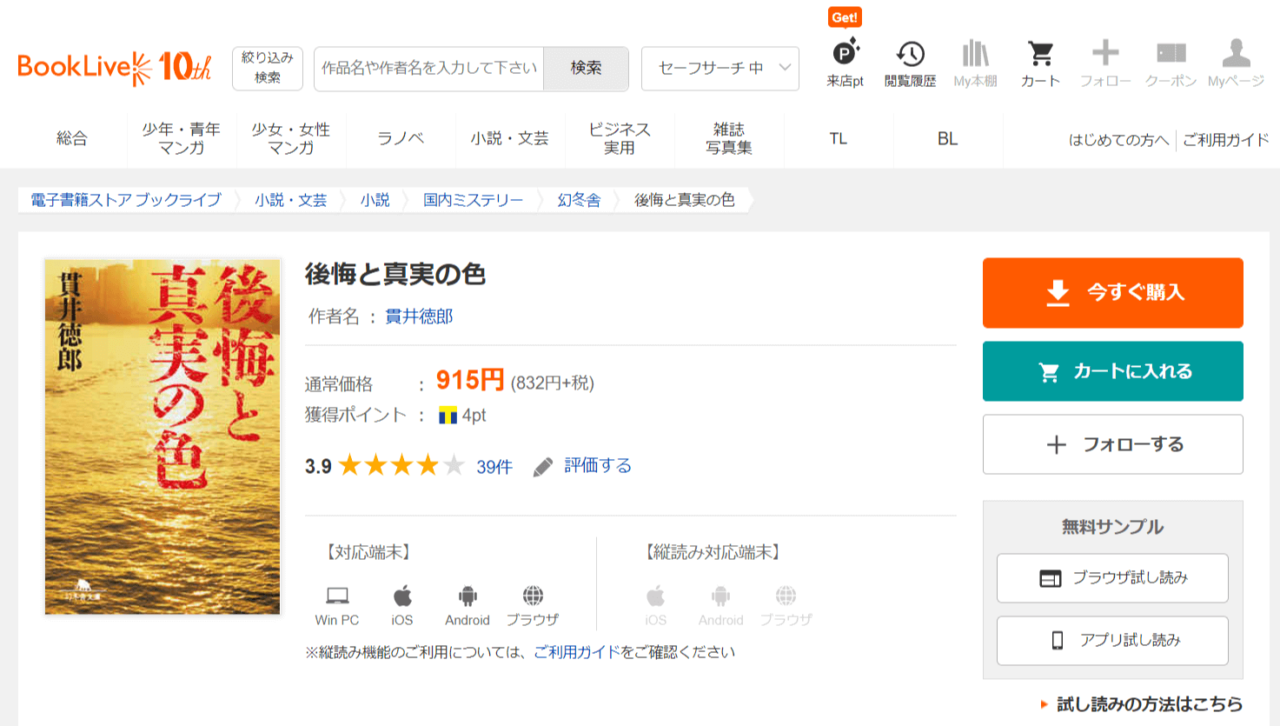Expand the セーフサーチ 中 dropdown
Image resolution: width=1280 pixels, height=726 pixels.
tap(720, 68)
